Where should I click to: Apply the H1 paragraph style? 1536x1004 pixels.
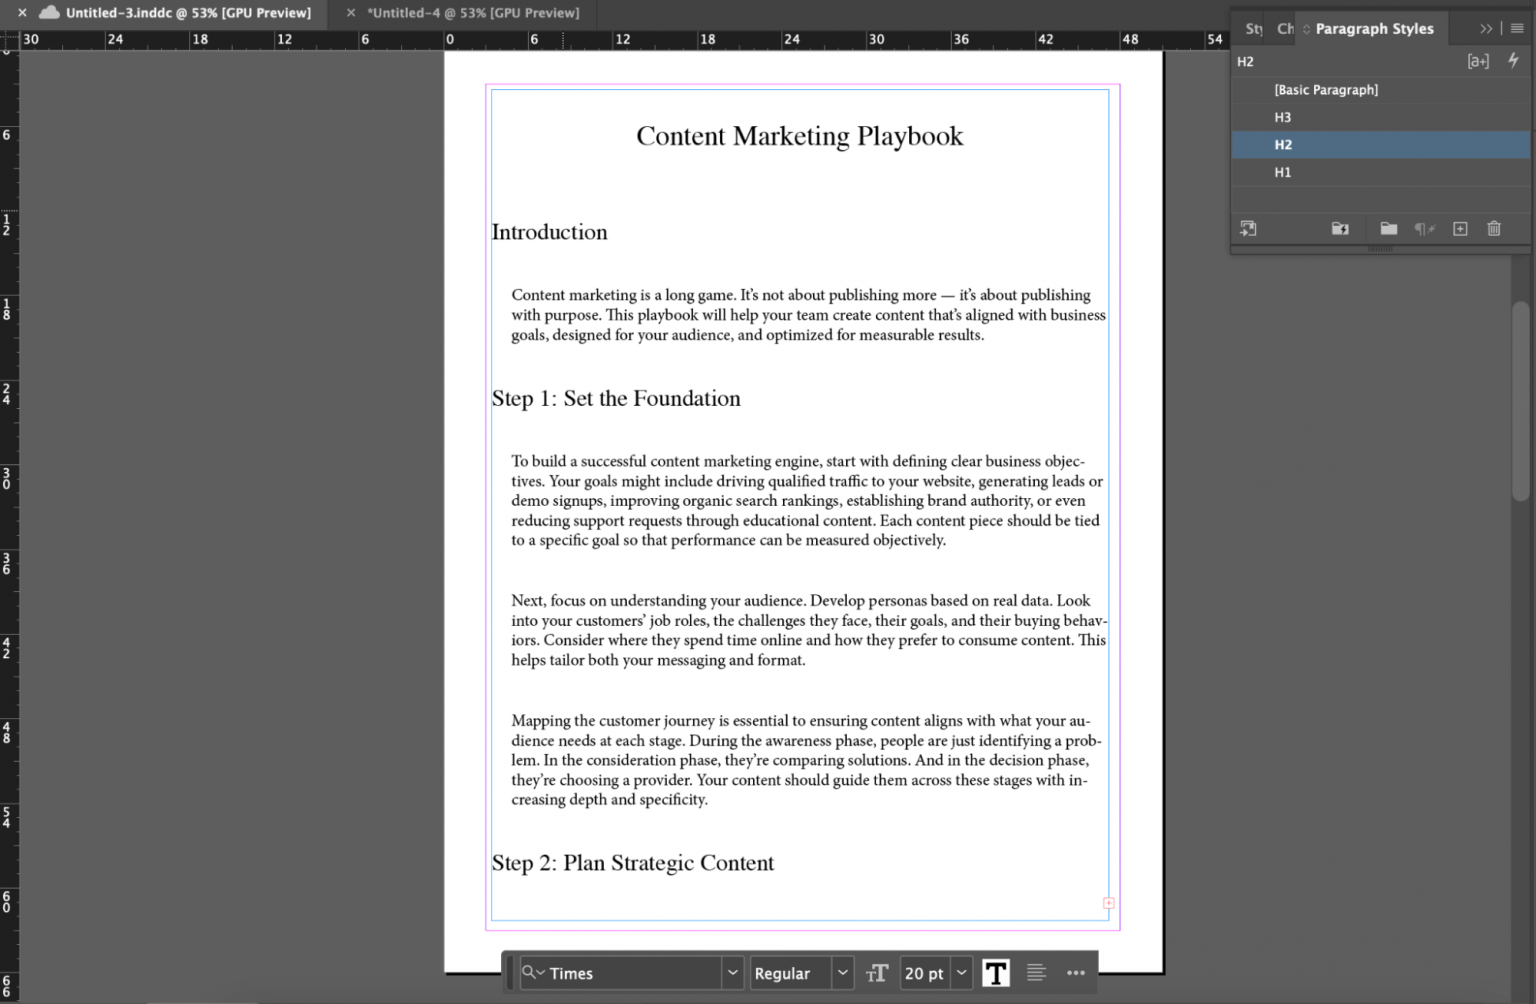[1283, 173]
